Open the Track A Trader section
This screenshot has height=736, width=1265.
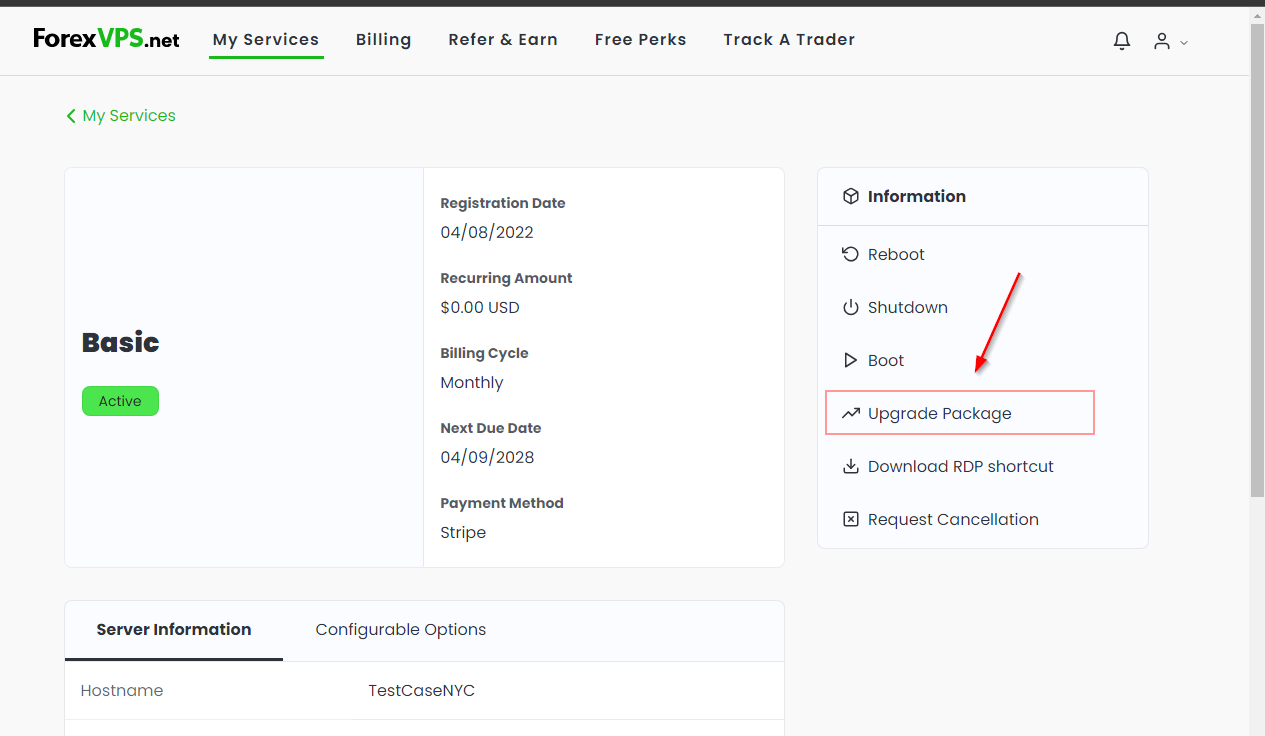tap(788, 39)
